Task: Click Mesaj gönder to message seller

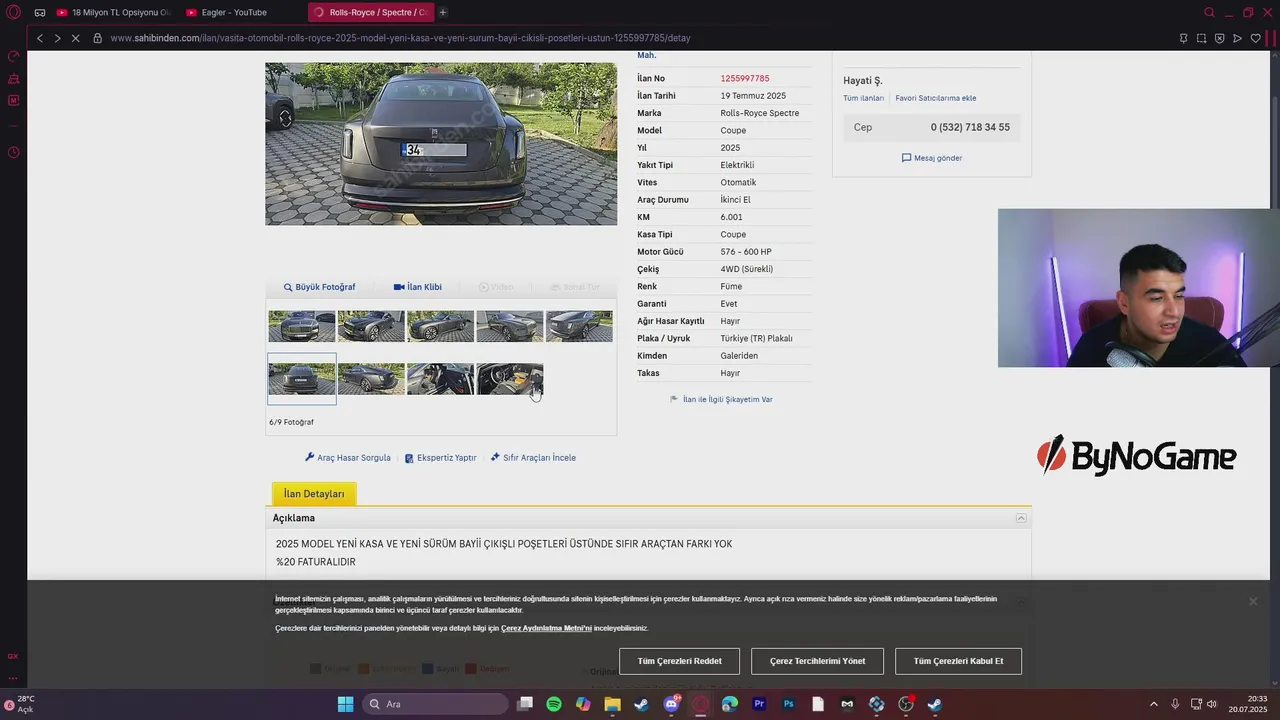Action: 932,158
